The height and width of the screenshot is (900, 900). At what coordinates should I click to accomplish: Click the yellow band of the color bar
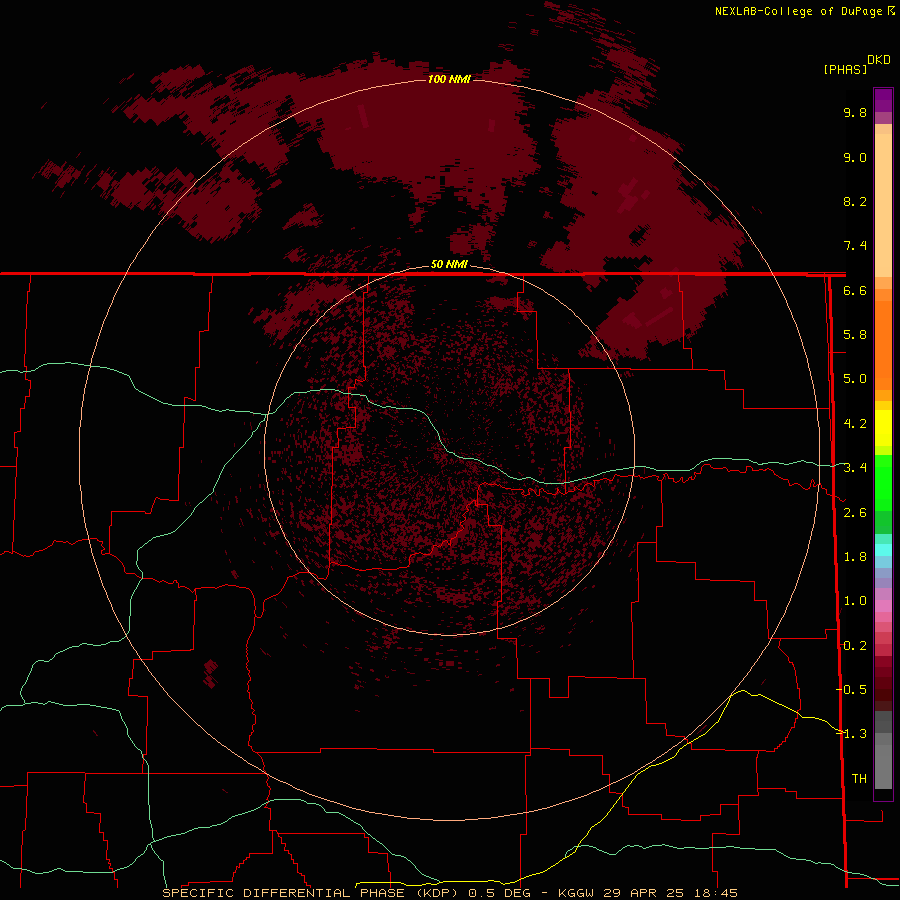pos(883,428)
